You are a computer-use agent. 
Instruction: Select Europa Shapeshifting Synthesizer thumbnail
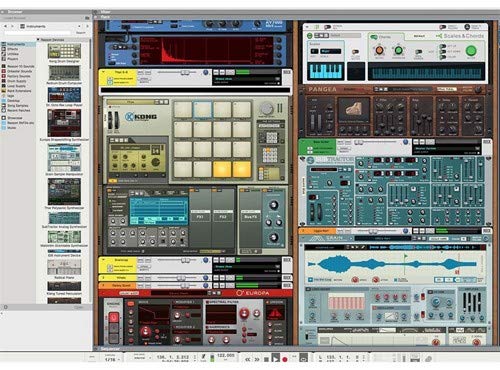[x=64, y=123]
